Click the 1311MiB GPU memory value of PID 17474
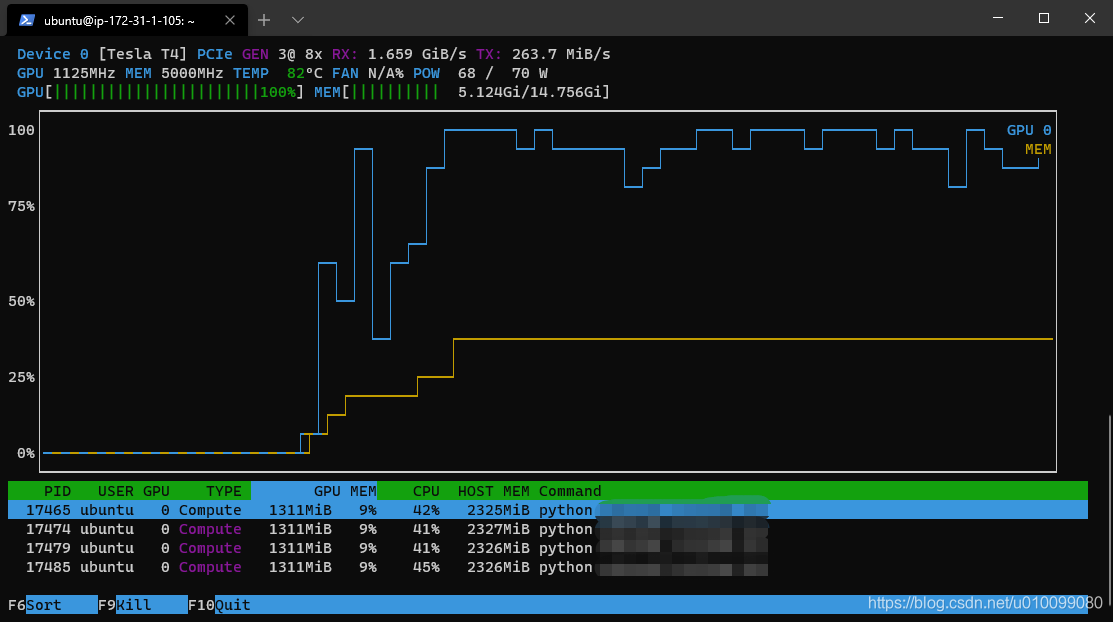Image resolution: width=1113 pixels, height=622 pixels. [x=300, y=529]
